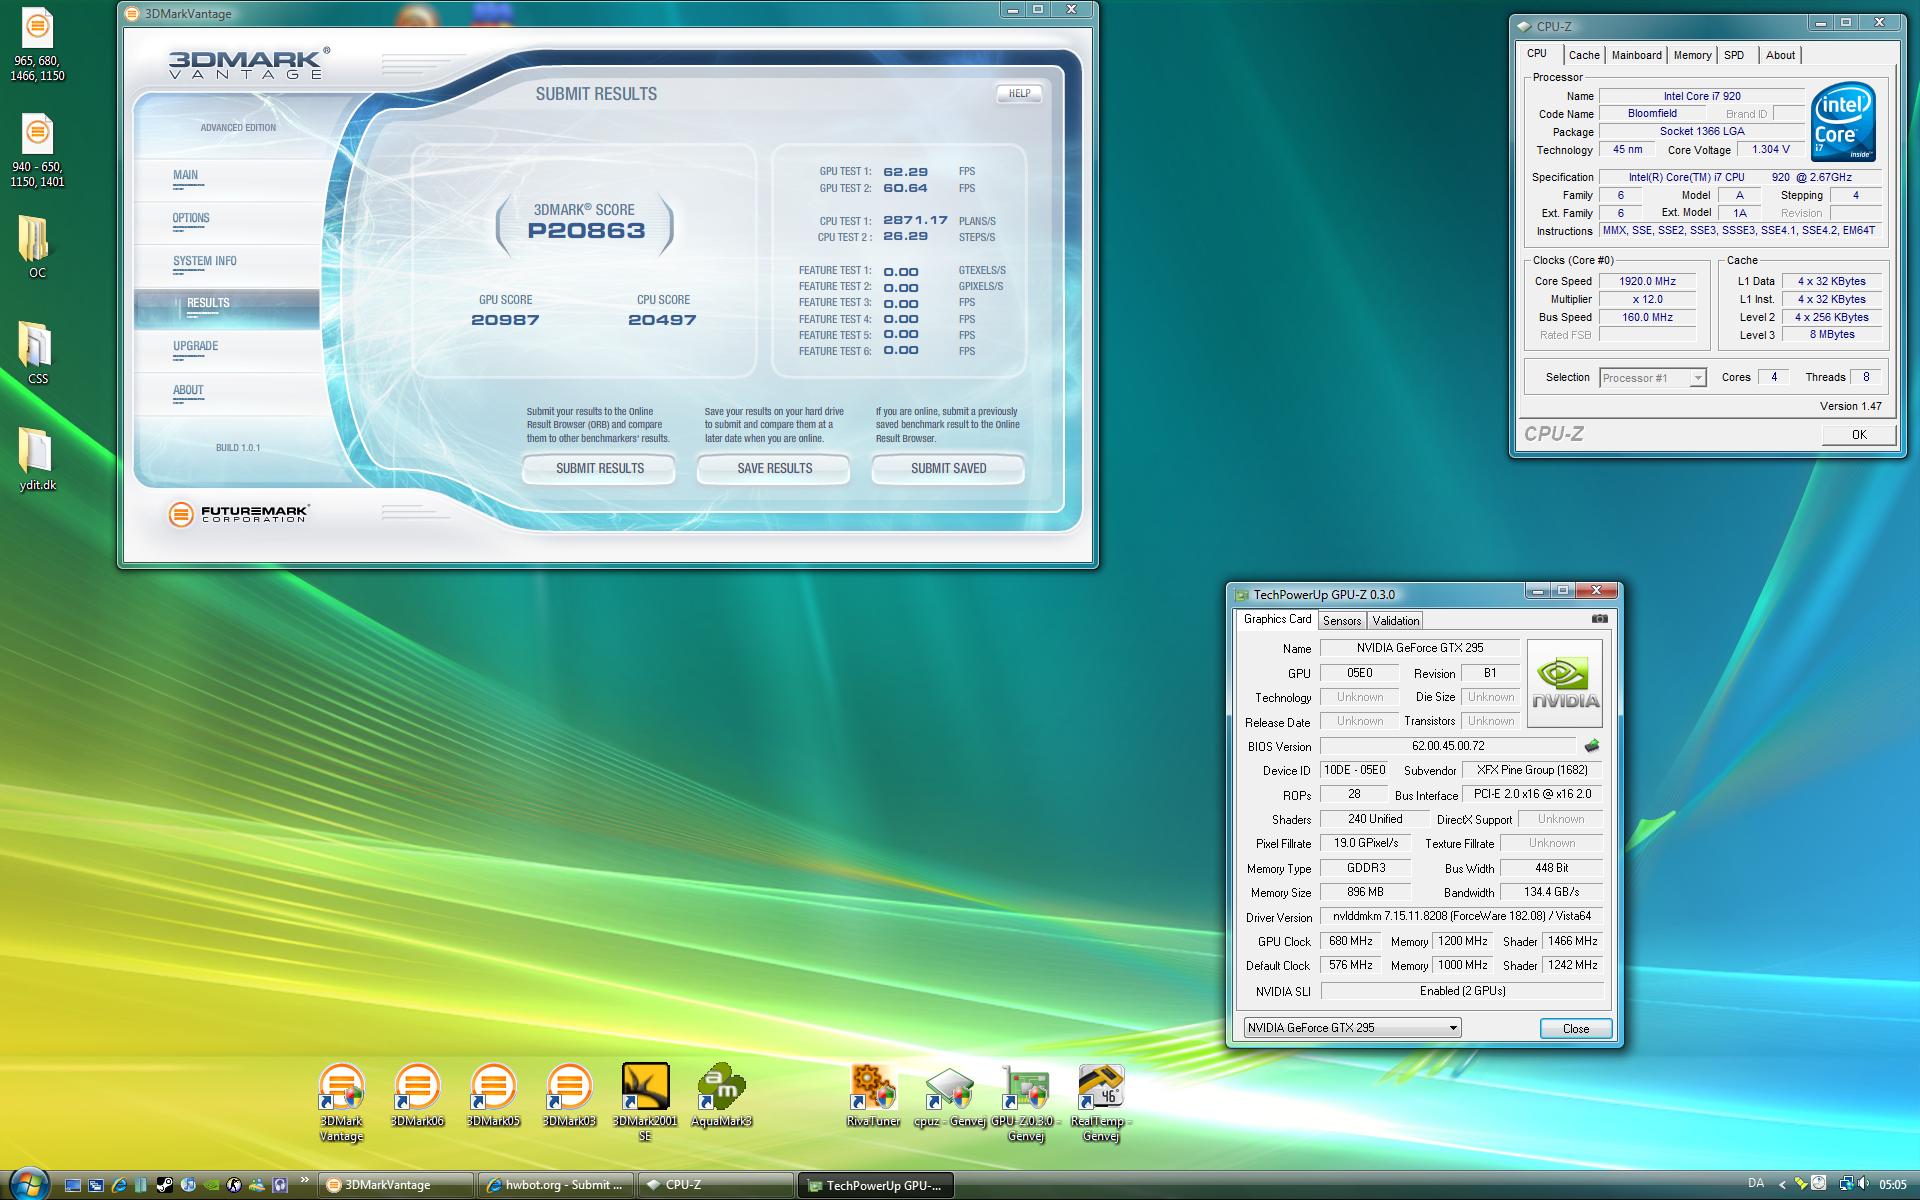Image resolution: width=1920 pixels, height=1200 pixels.
Task: Click the BIOS Version field 62.00.45.00.72
Action: [x=1448, y=746]
